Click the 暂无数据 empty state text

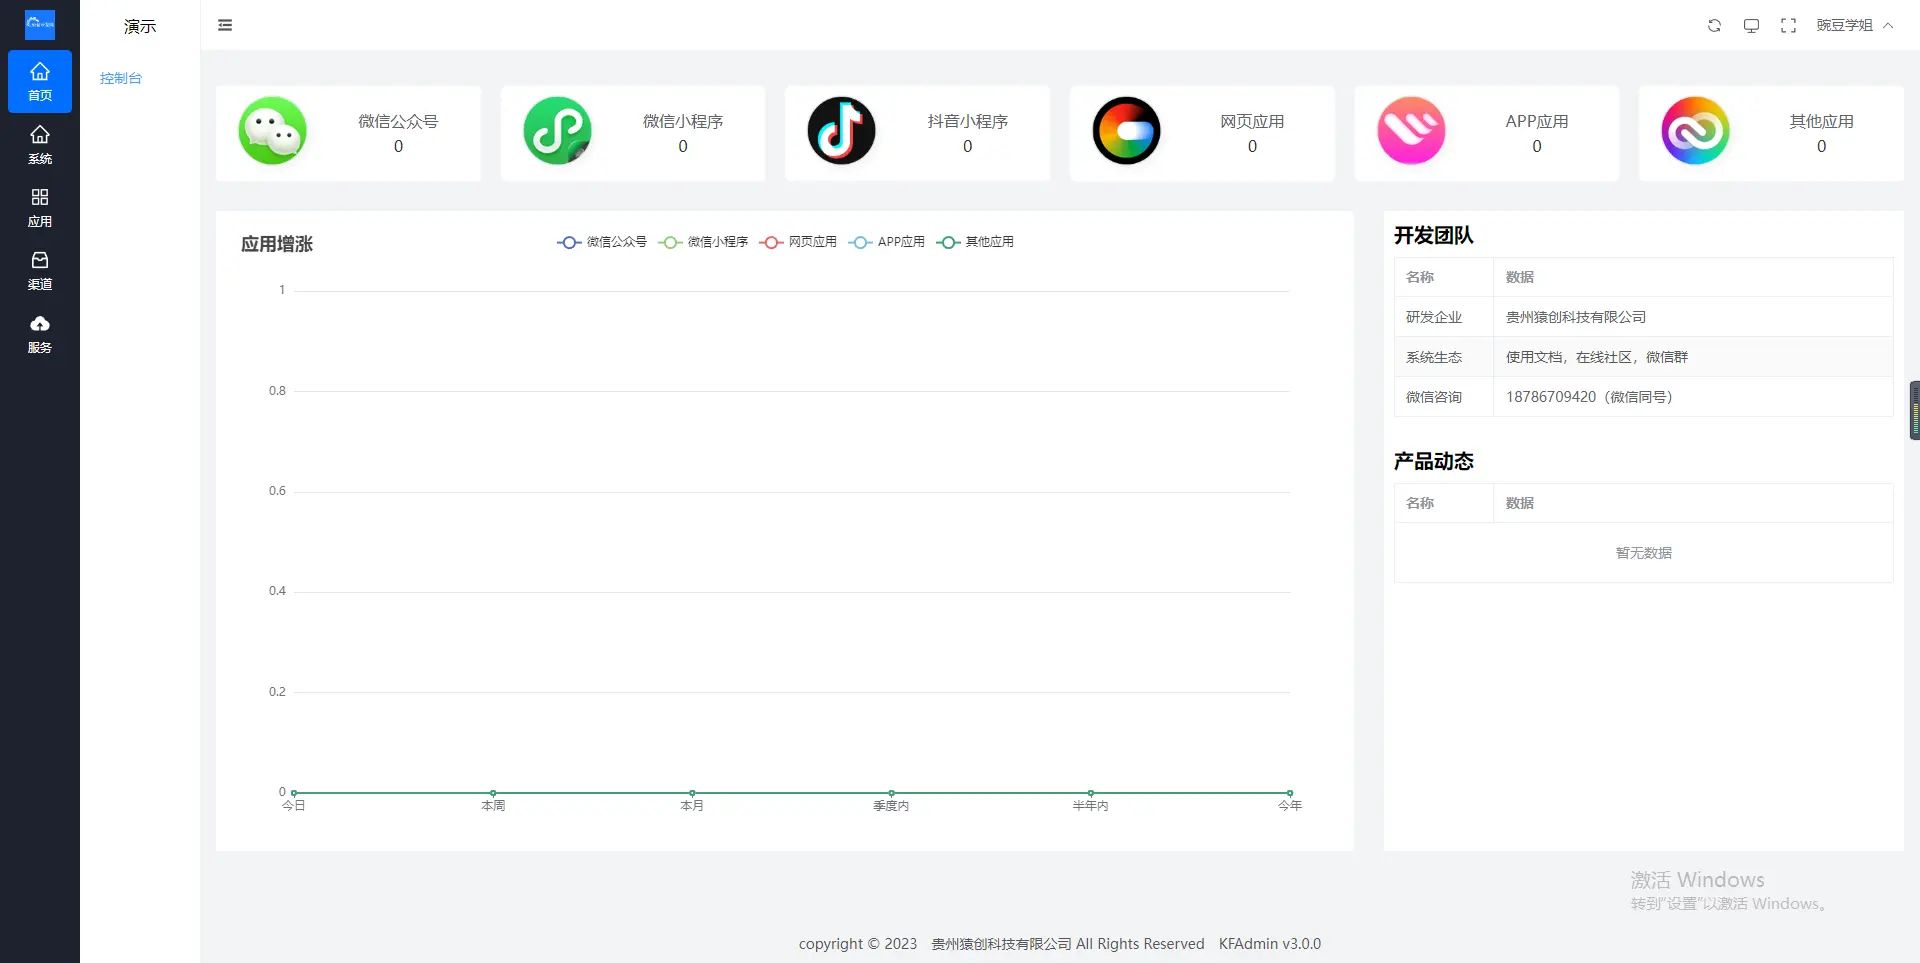click(1644, 553)
